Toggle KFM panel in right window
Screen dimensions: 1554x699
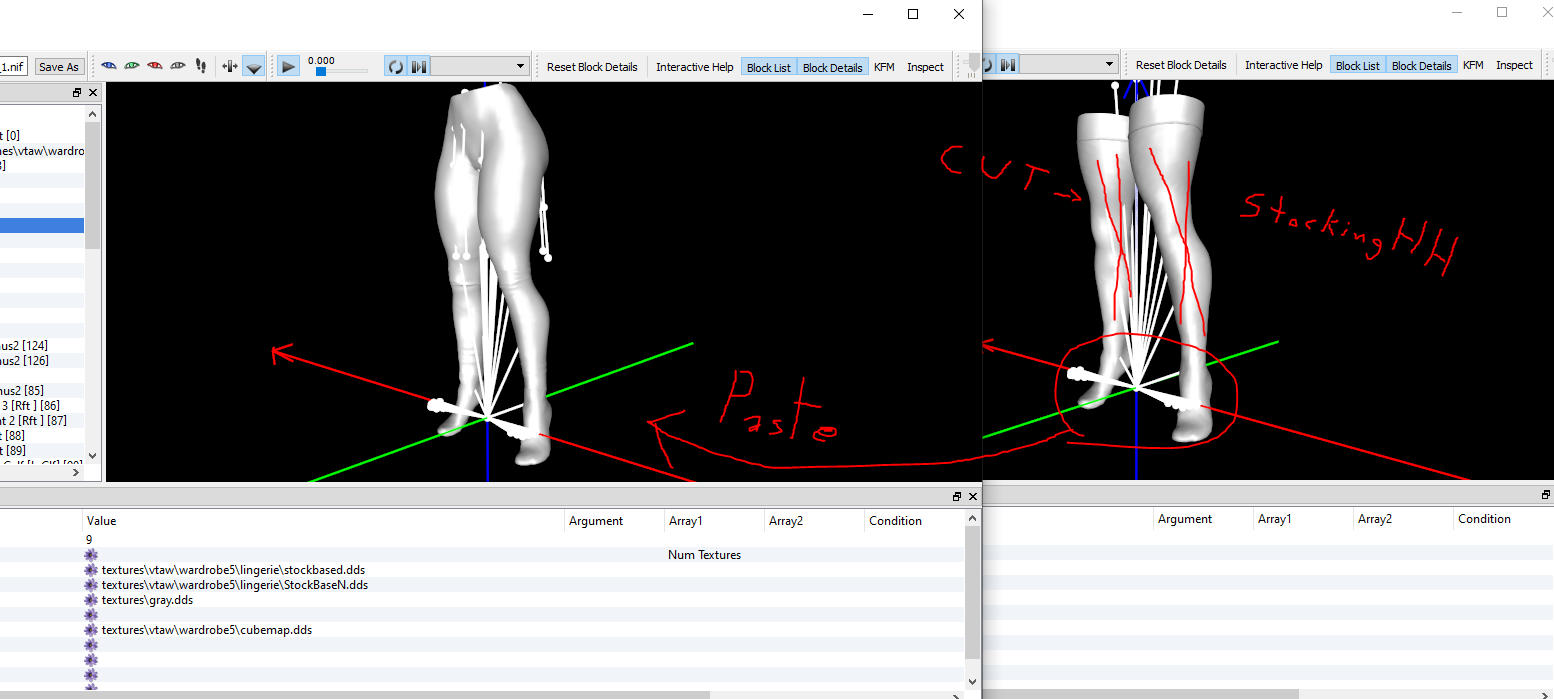pos(1473,65)
